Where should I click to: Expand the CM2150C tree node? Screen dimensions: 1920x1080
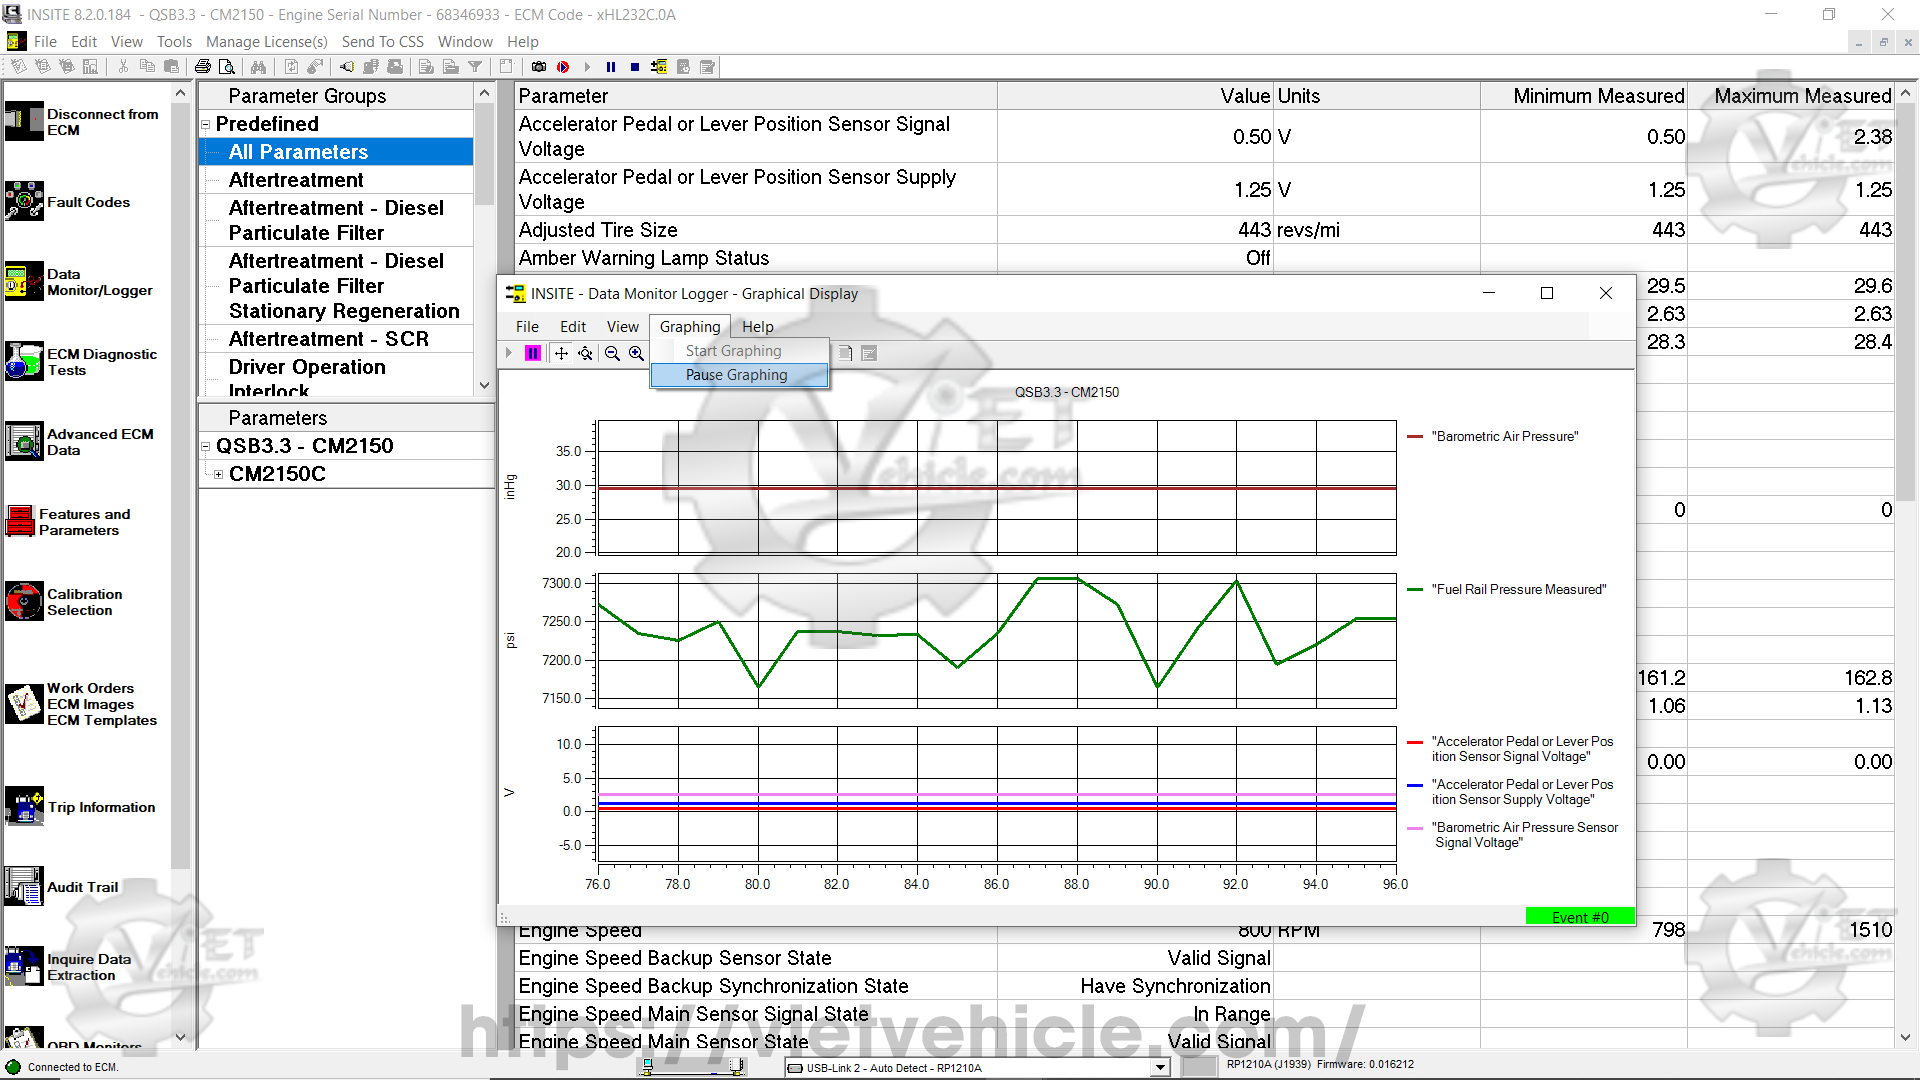[x=218, y=474]
